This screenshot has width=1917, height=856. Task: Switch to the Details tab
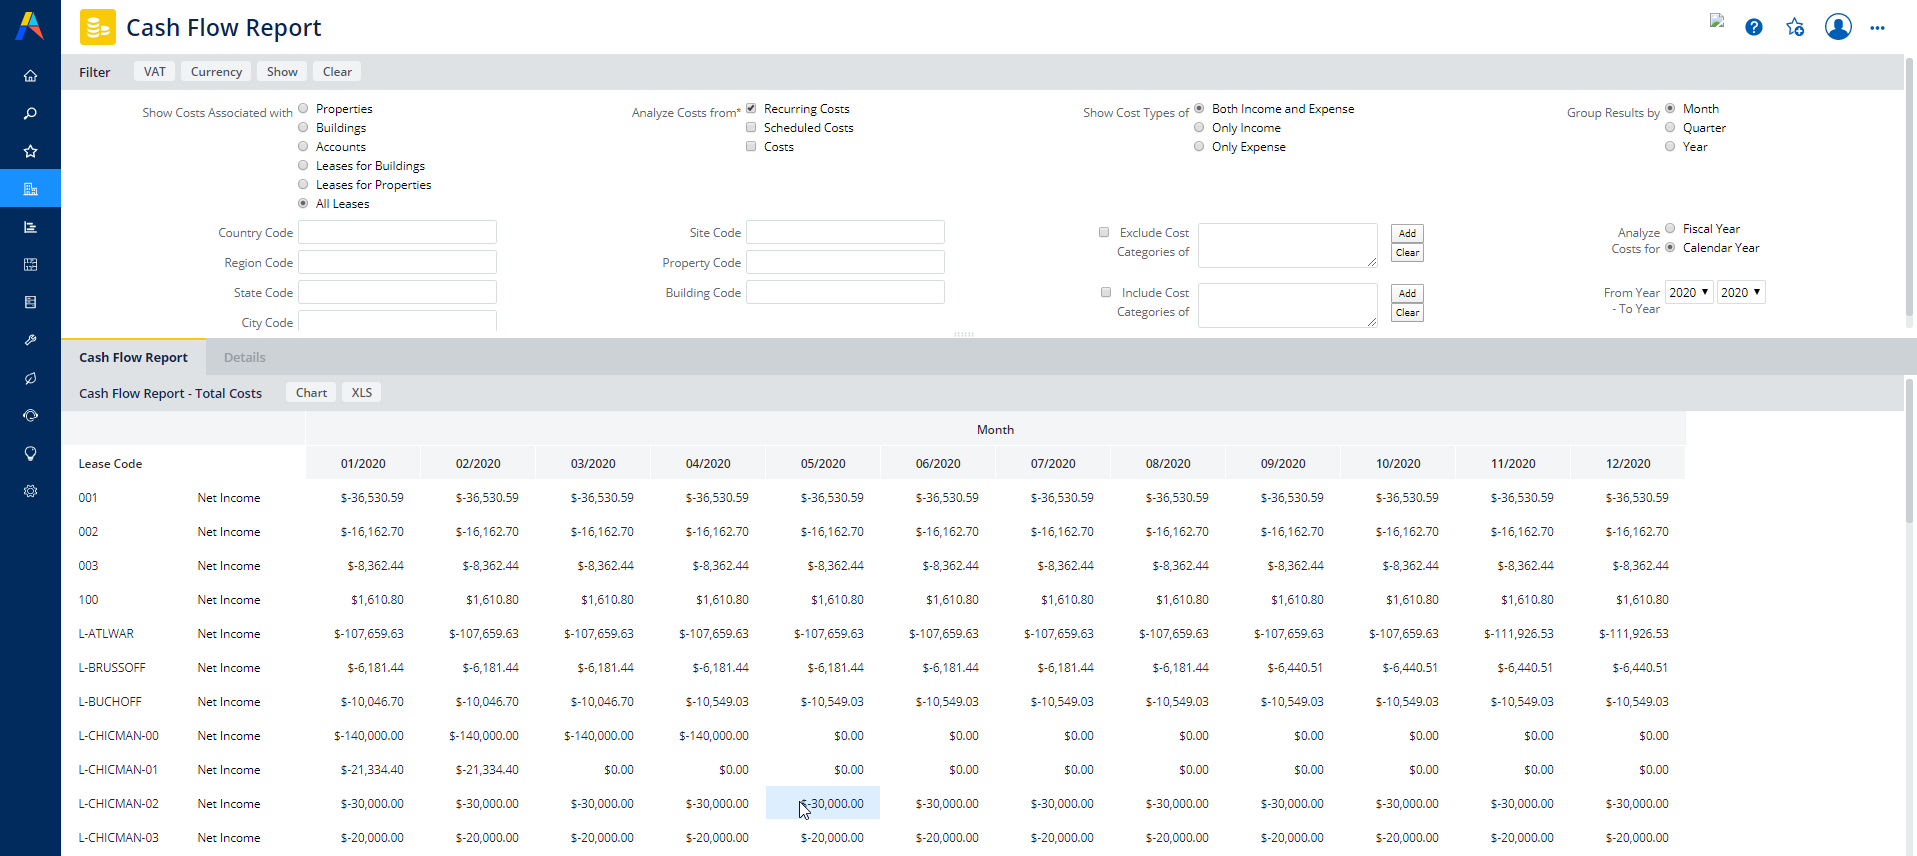coord(244,358)
